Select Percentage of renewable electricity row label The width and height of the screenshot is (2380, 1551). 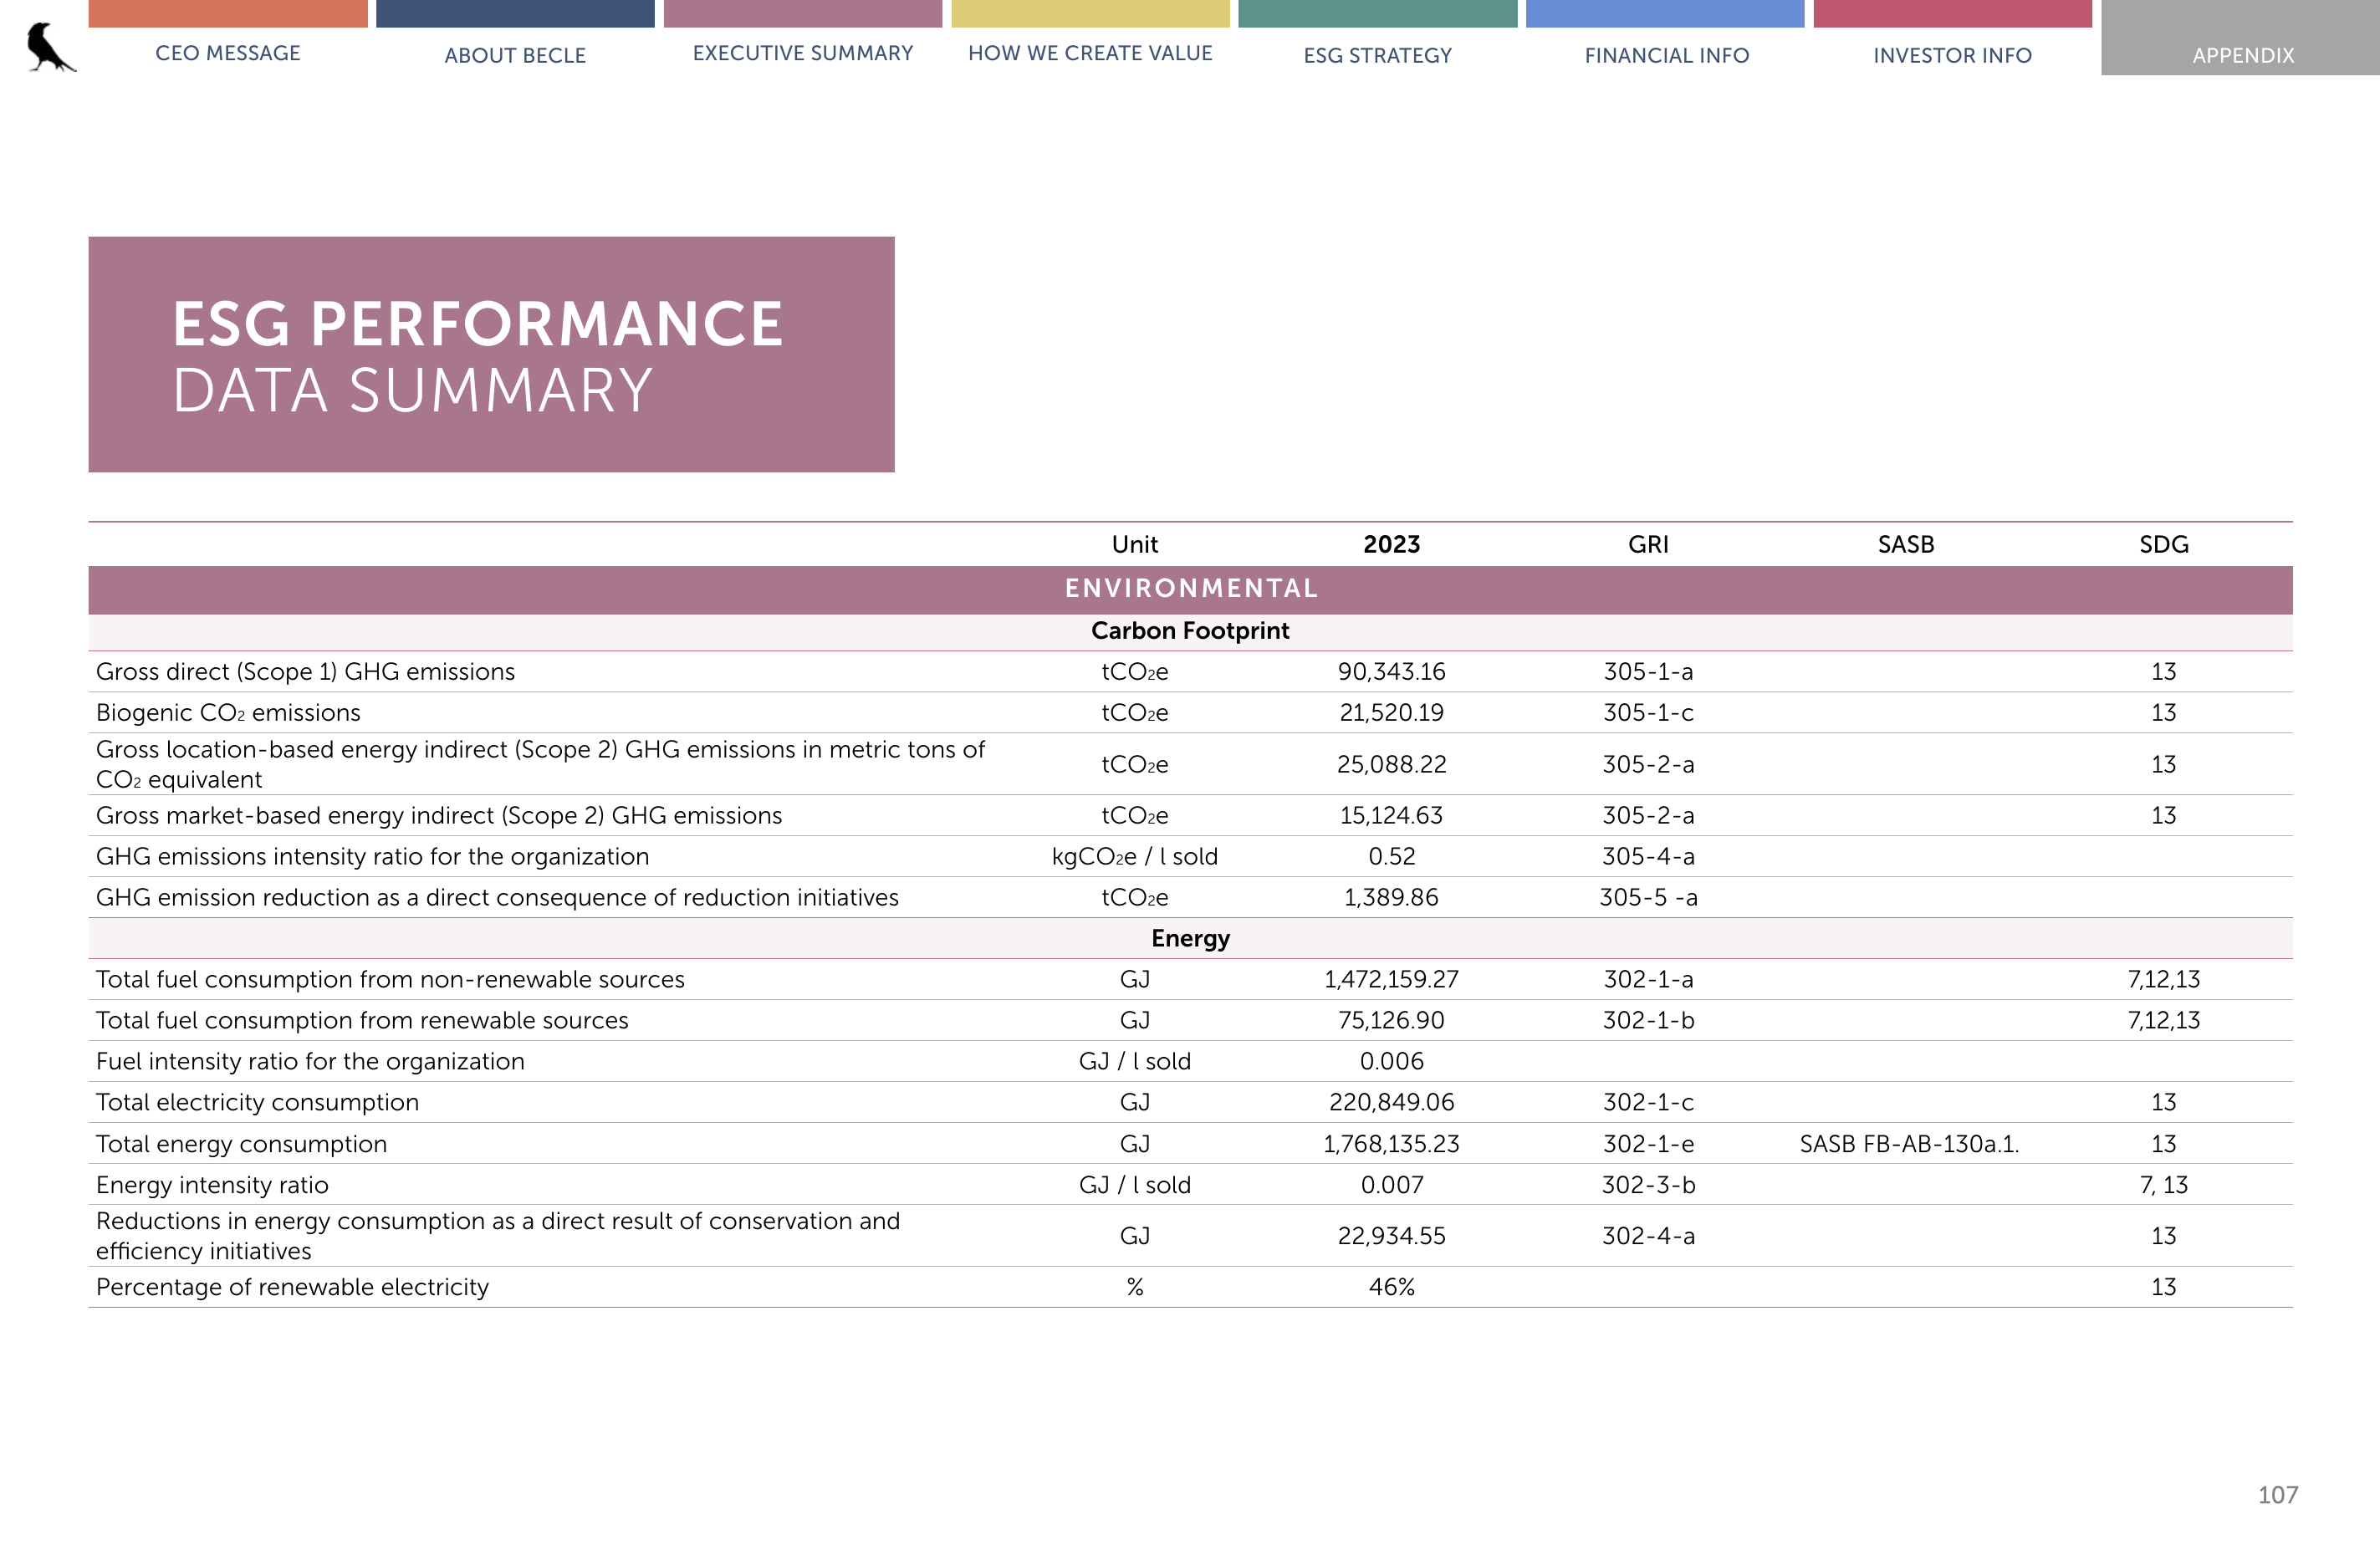tap(292, 1288)
